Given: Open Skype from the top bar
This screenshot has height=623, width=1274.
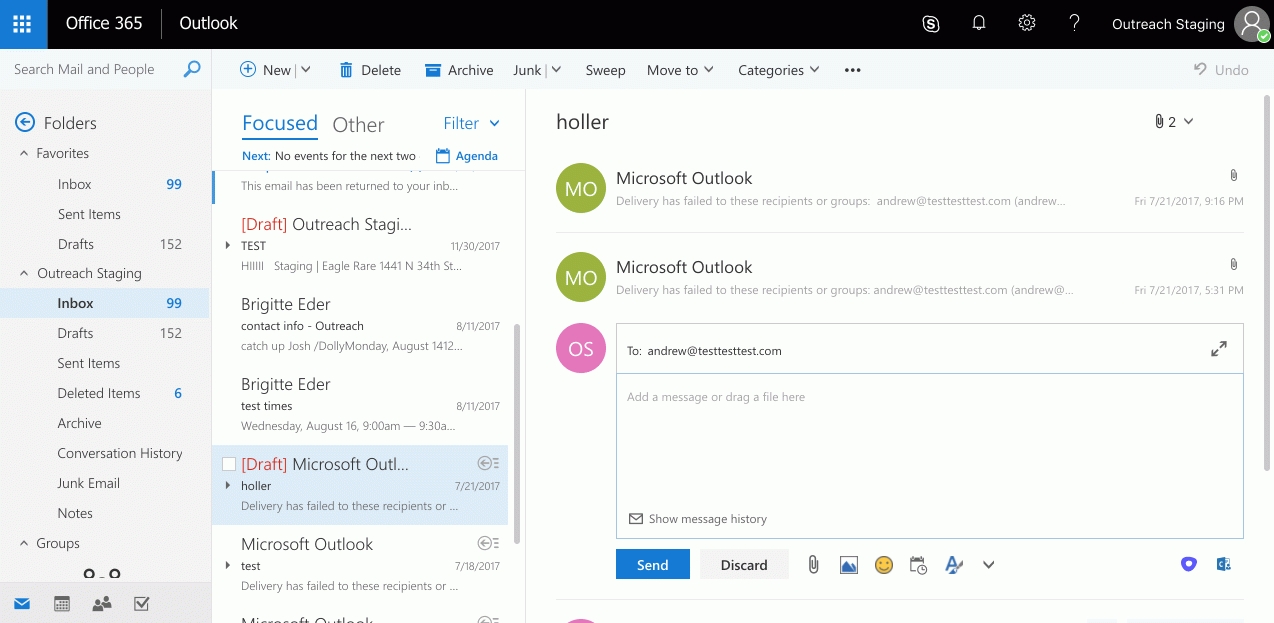Looking at the screenshot, I should 931,24.
